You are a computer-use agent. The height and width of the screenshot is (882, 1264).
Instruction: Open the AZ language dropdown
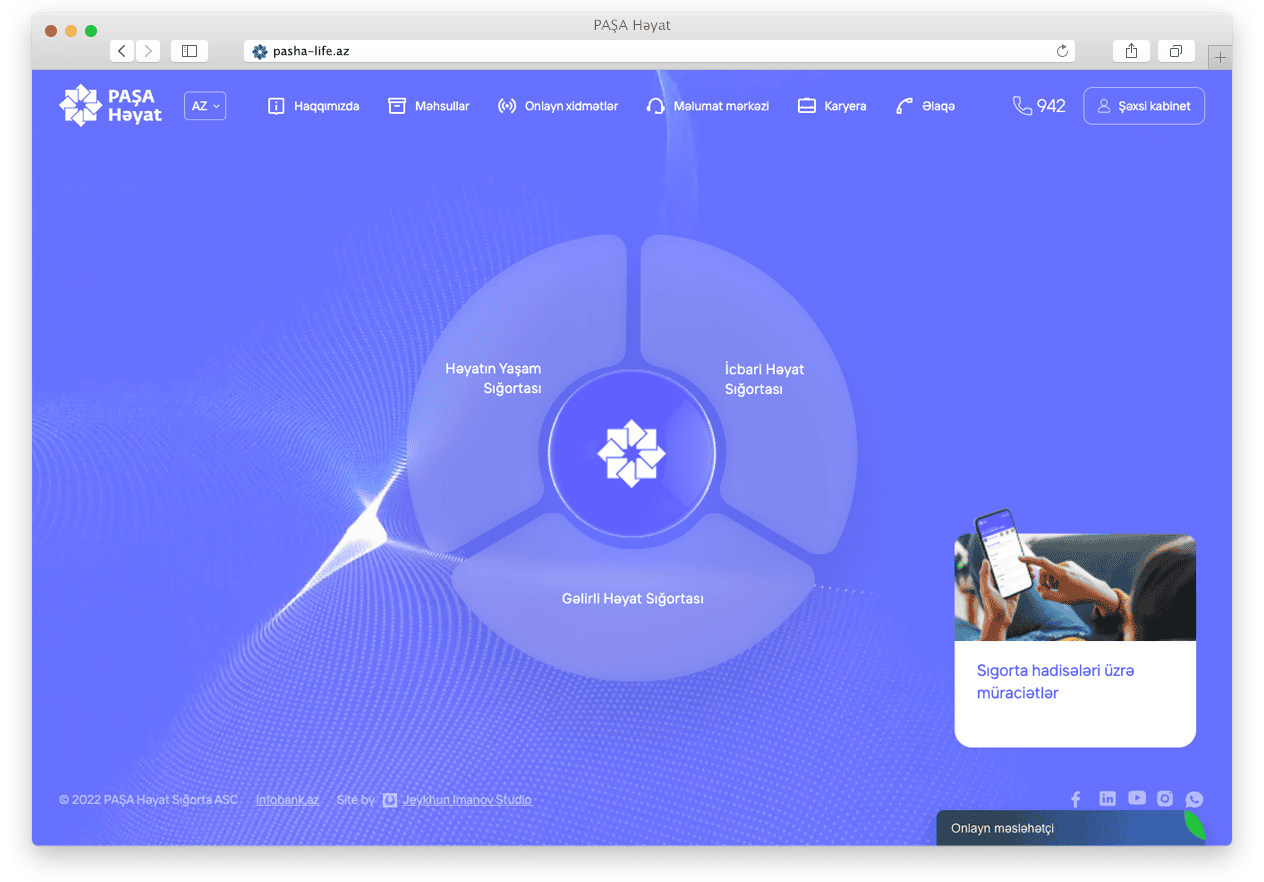205,106
